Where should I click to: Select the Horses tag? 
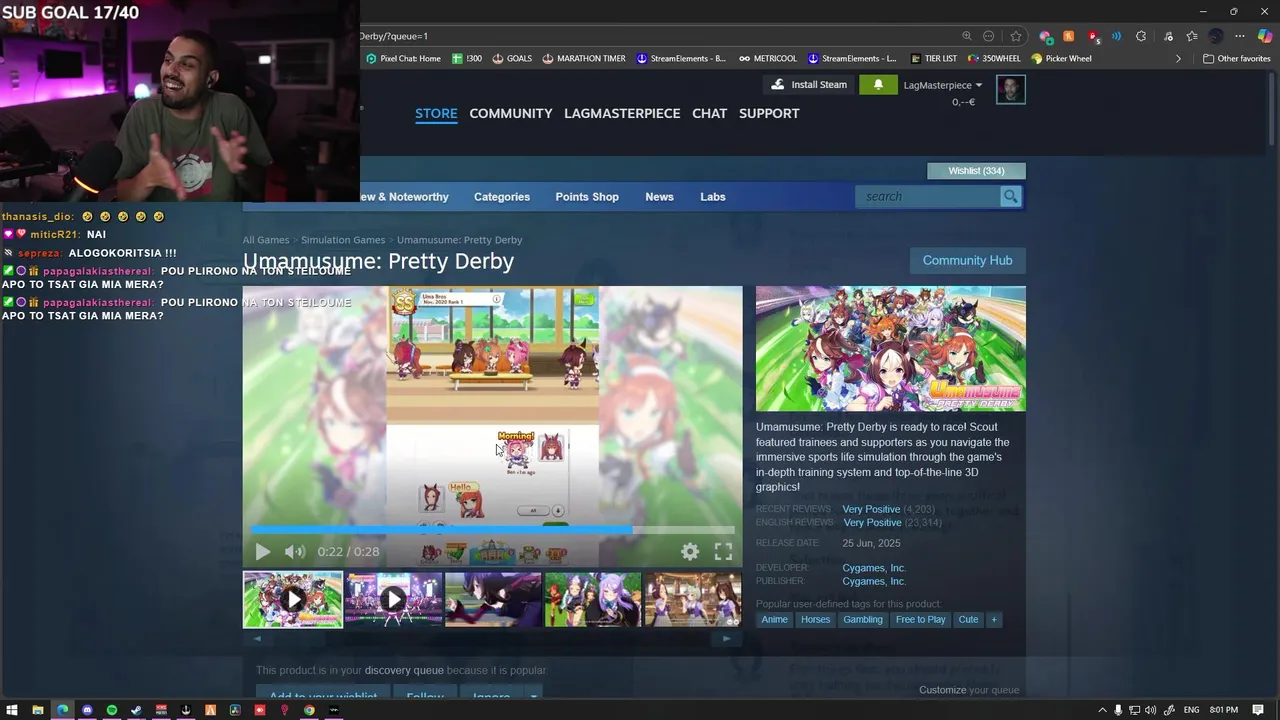[x=815, y=620]
